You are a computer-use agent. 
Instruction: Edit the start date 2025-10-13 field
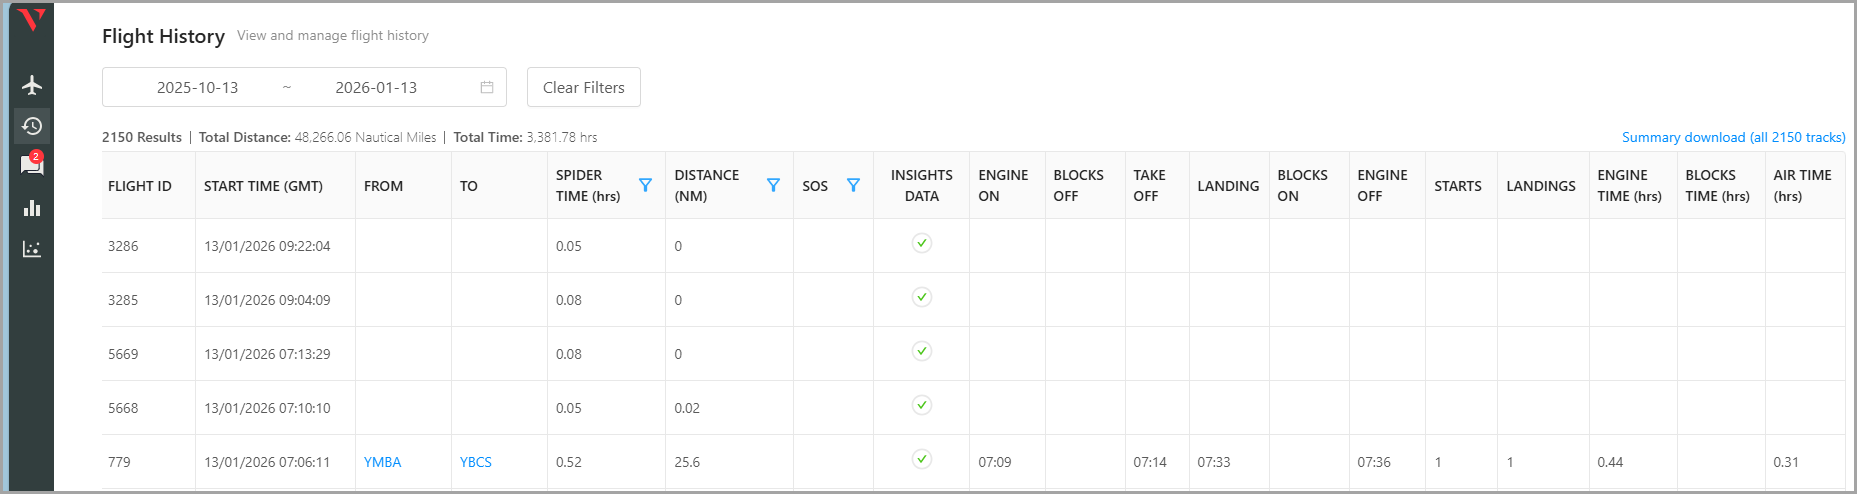[198, 88]
